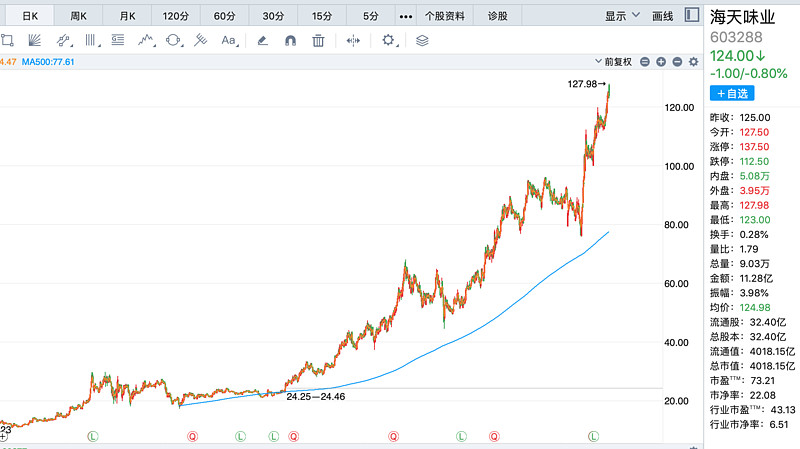This screenshot has width=800, height=449.
Task: Choose the Aa text annotation tool
Action: [x=229, y=40]
